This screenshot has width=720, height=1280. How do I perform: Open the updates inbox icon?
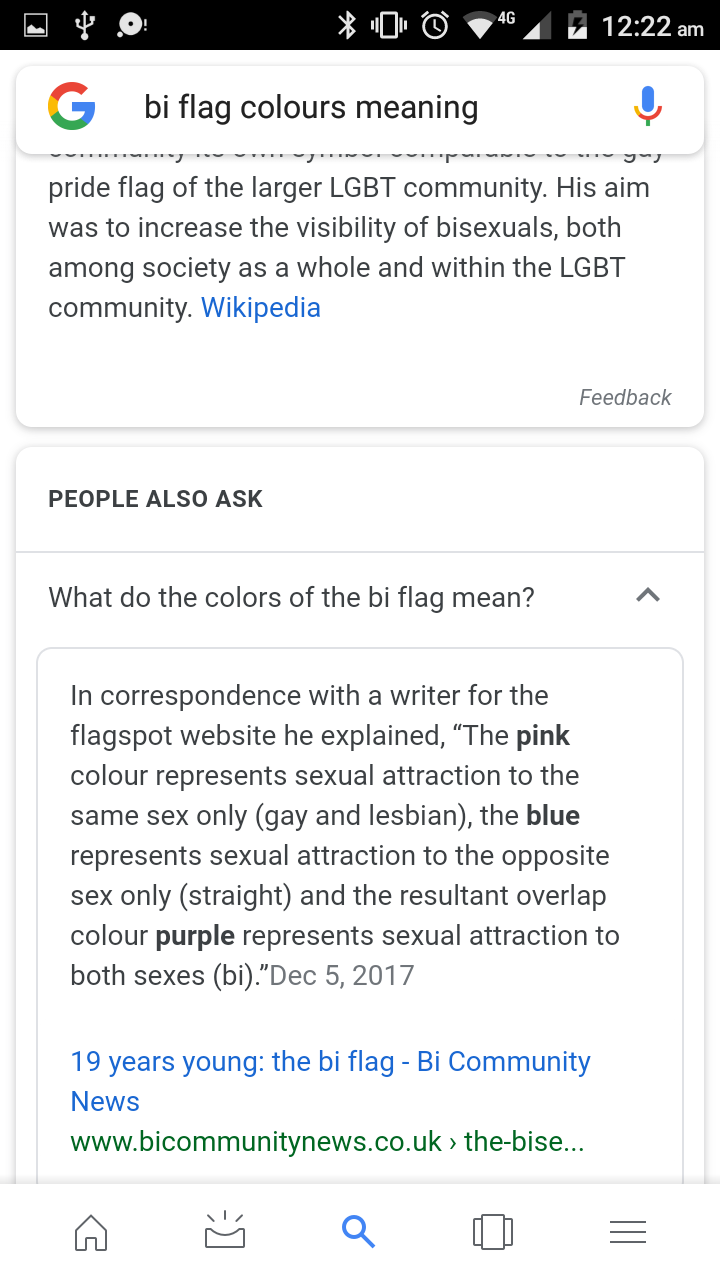225,1232
